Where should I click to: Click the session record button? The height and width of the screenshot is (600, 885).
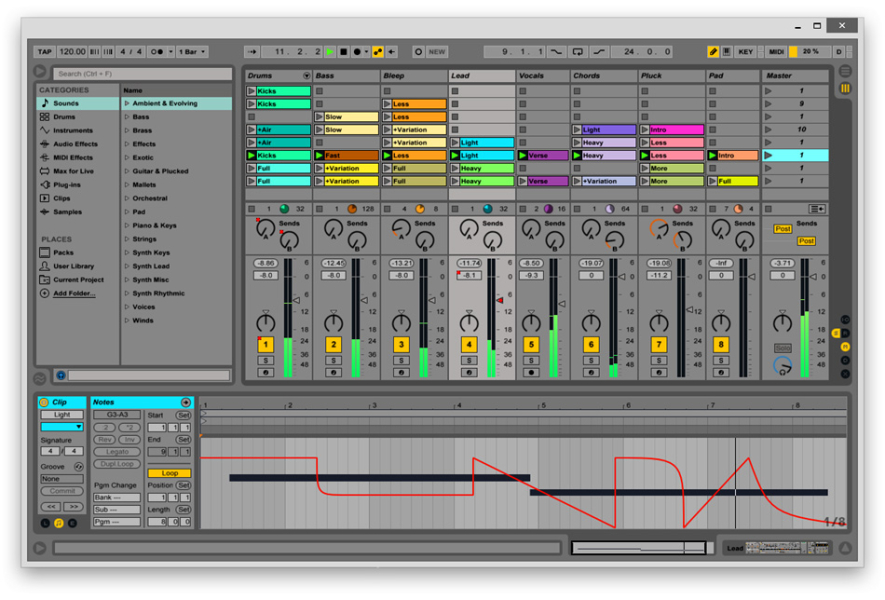point(418,51)
